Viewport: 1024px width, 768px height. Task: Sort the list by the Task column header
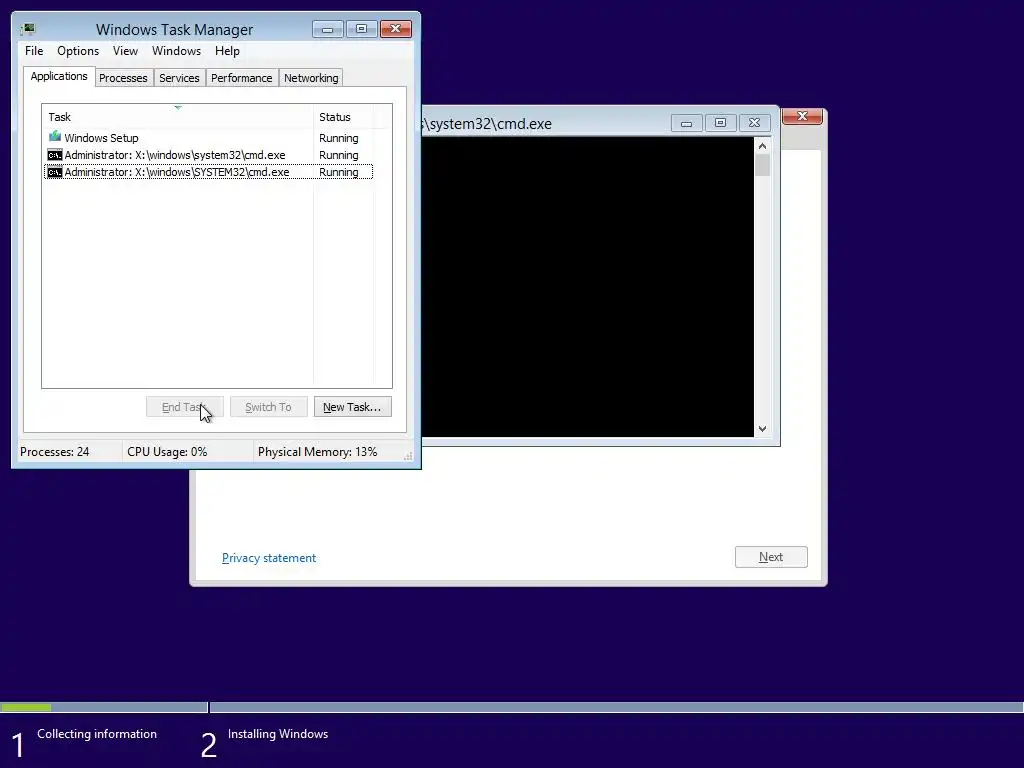(x=178, y=117)
